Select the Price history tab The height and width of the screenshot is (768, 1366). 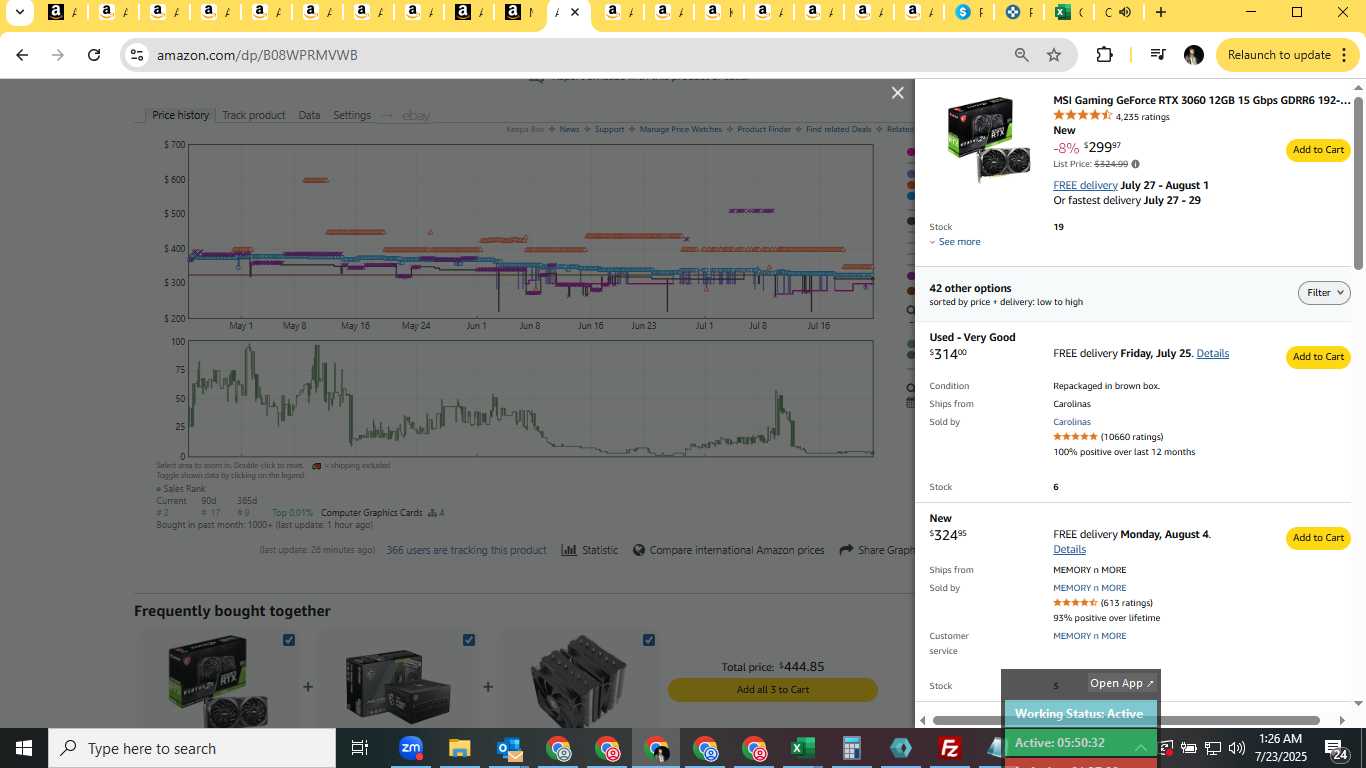(x=181, y=115)
